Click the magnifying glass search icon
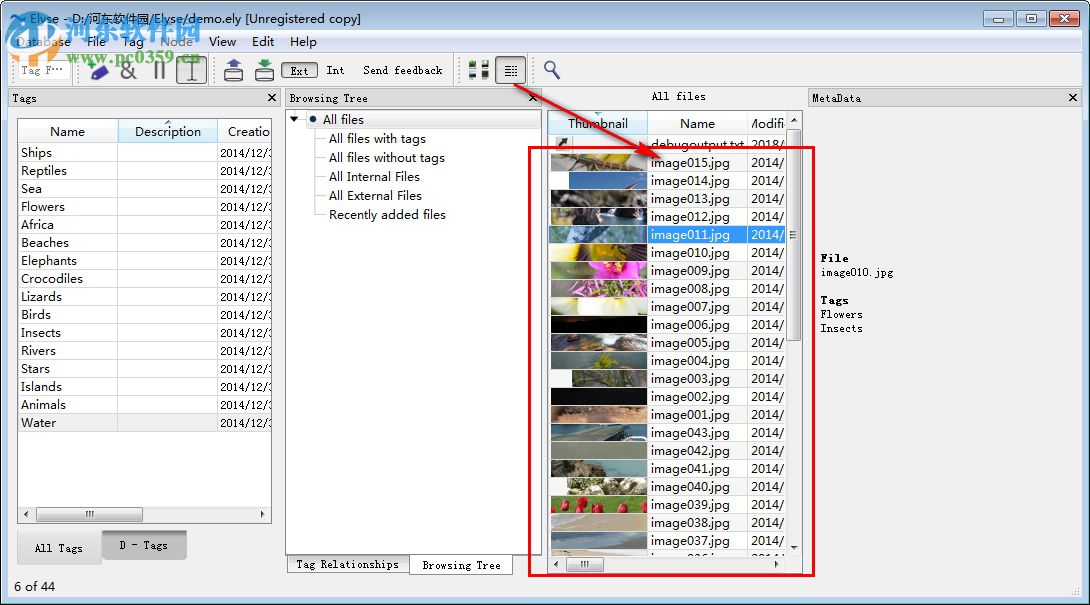The width and height of the screenshot is (1090, 605). [x=551, y=70]
